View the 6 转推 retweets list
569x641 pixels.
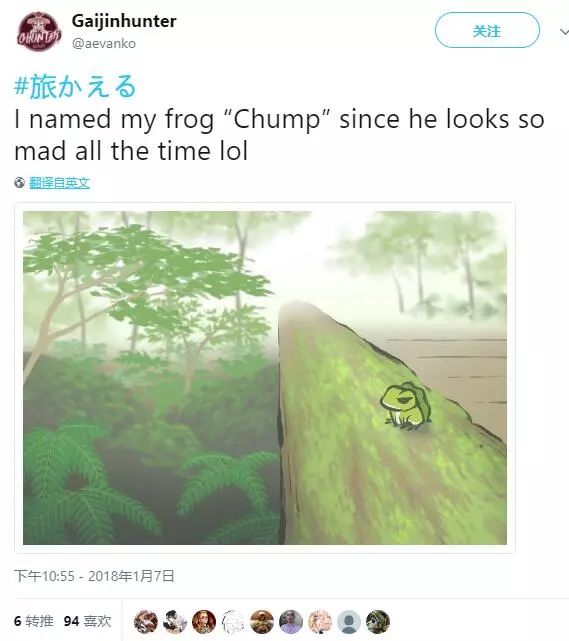[34, 621]
